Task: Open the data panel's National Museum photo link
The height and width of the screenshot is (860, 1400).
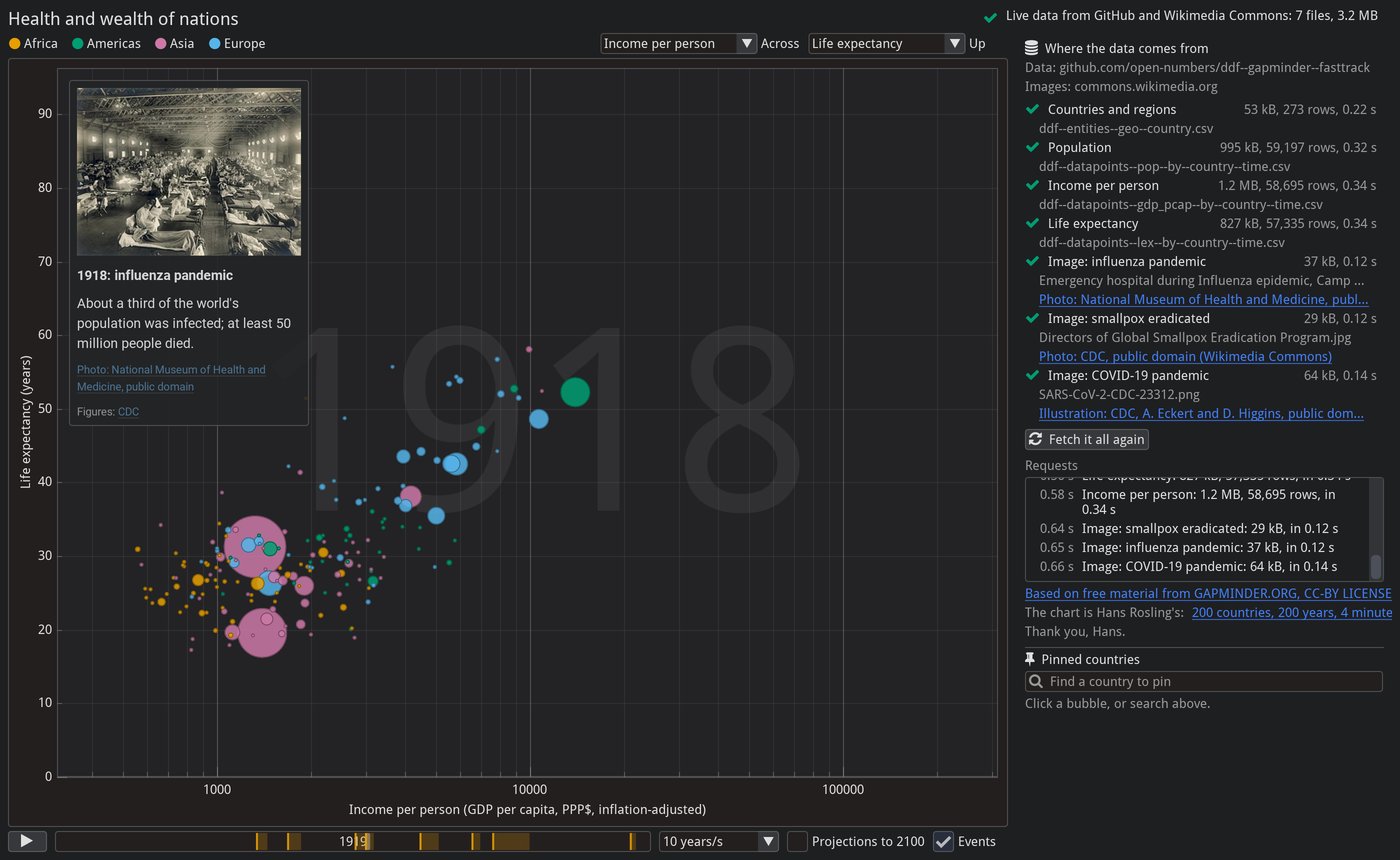Action: [1204, 299]
